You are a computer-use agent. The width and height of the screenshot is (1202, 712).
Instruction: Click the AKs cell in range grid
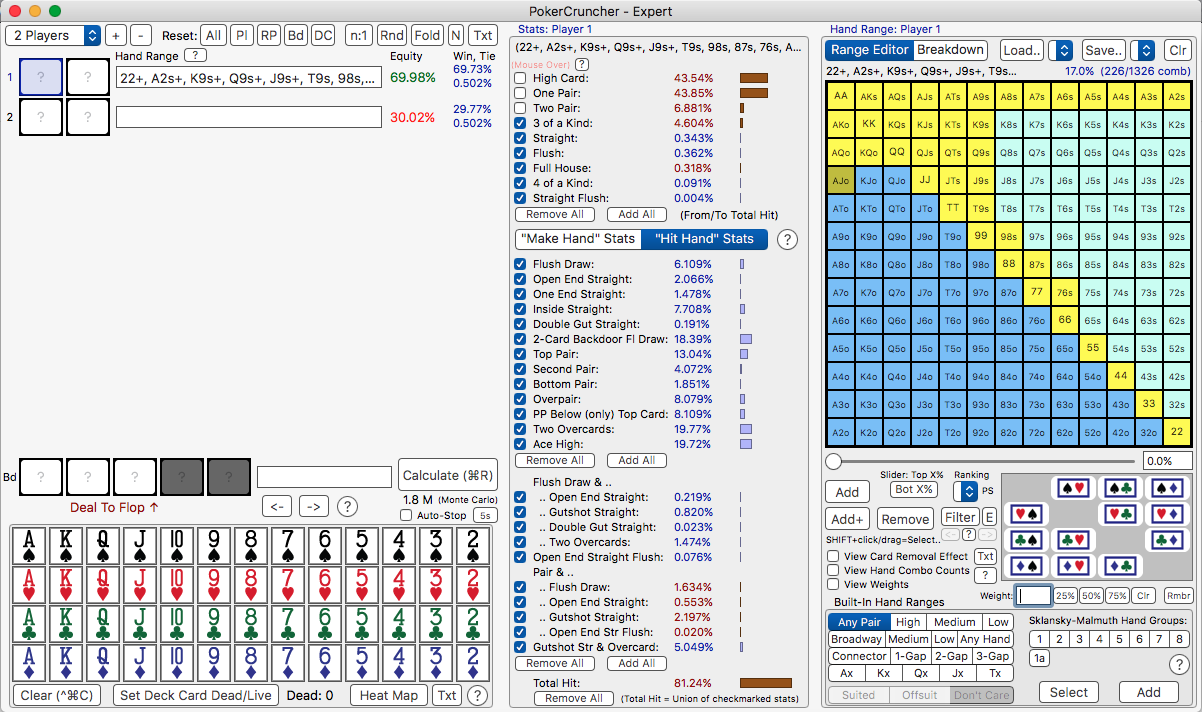[x=869, y=96]
